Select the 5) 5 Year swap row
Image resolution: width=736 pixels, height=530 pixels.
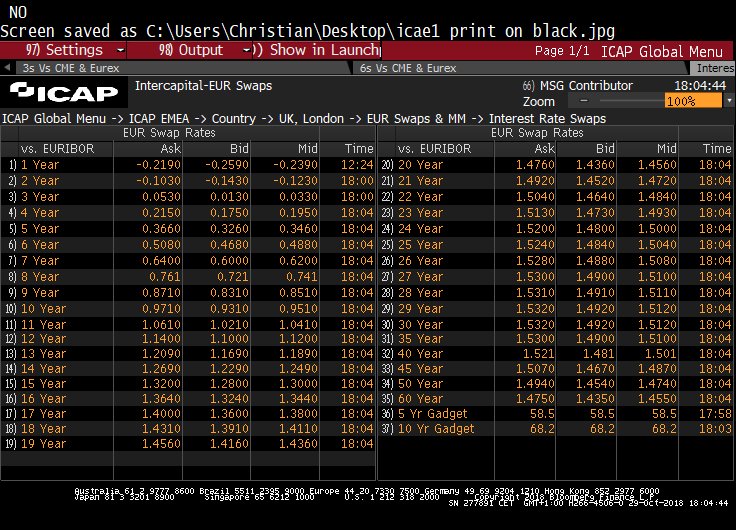tap(188, 229)
